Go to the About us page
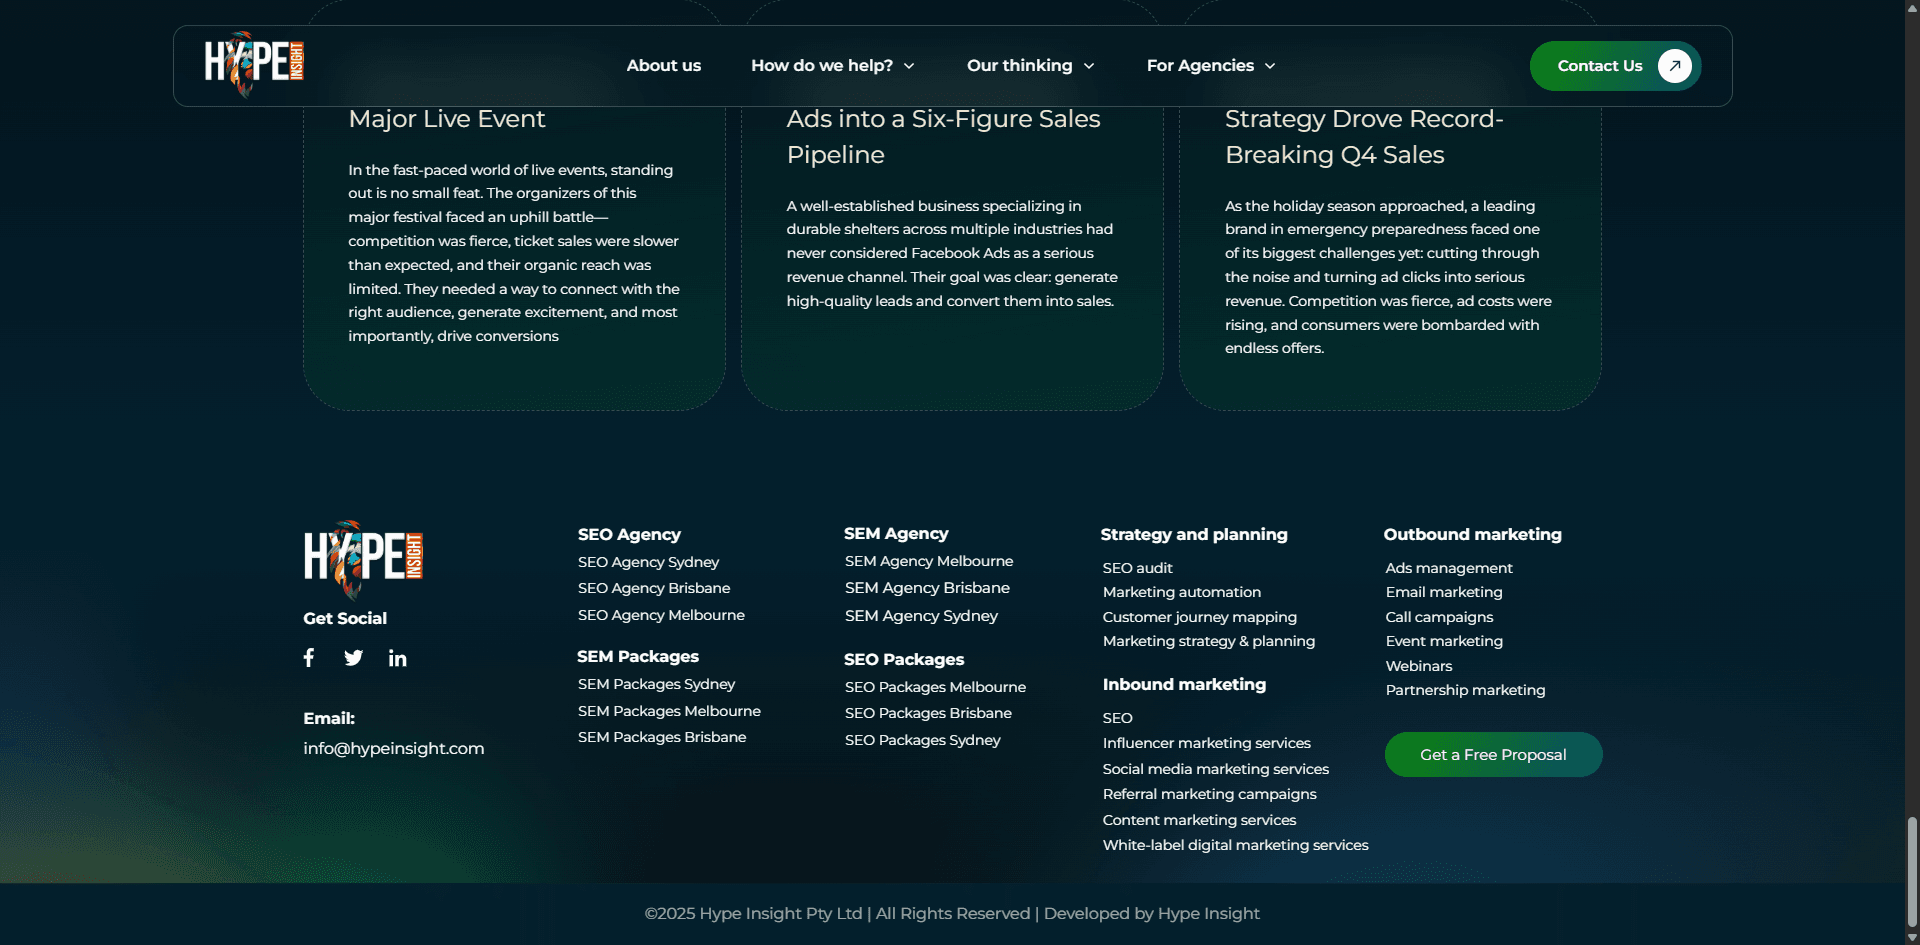The image size is (1920, 945). point(663,66)
